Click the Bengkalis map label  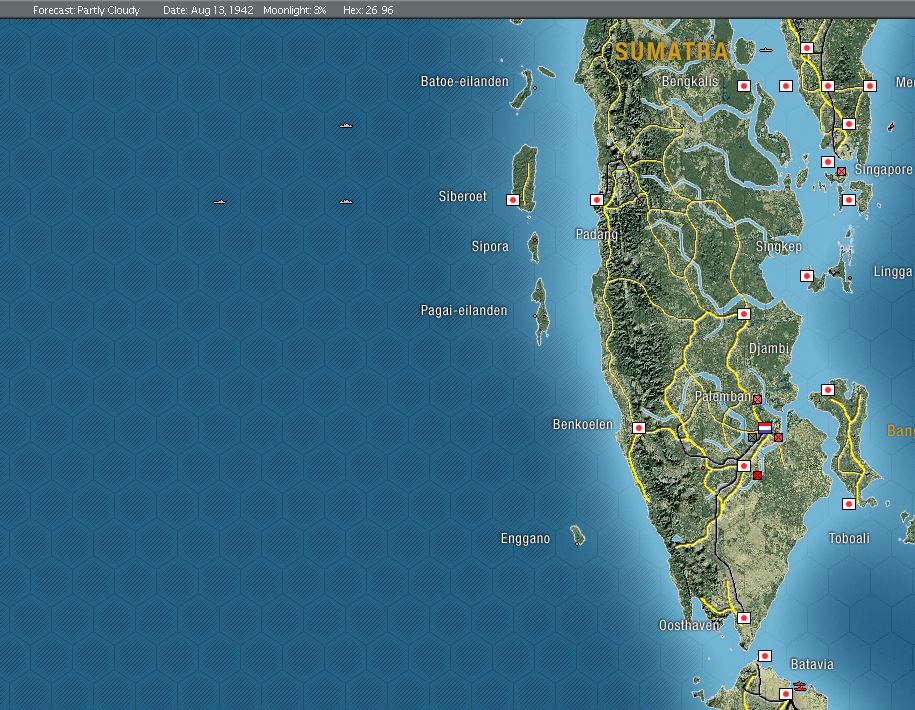(689, 82)
